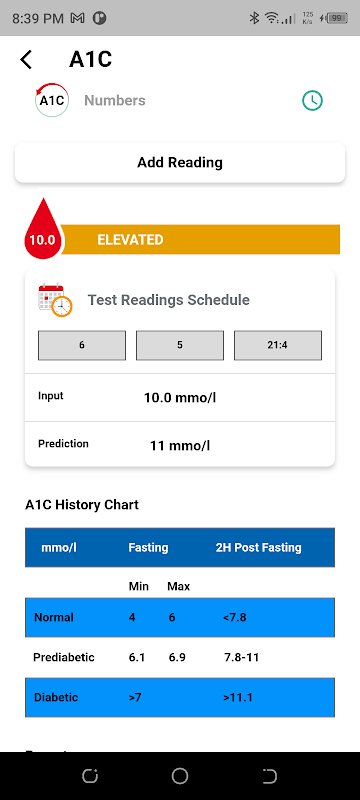Select the schedule box showing 6
360x800 pixels.
click(82, 345)
